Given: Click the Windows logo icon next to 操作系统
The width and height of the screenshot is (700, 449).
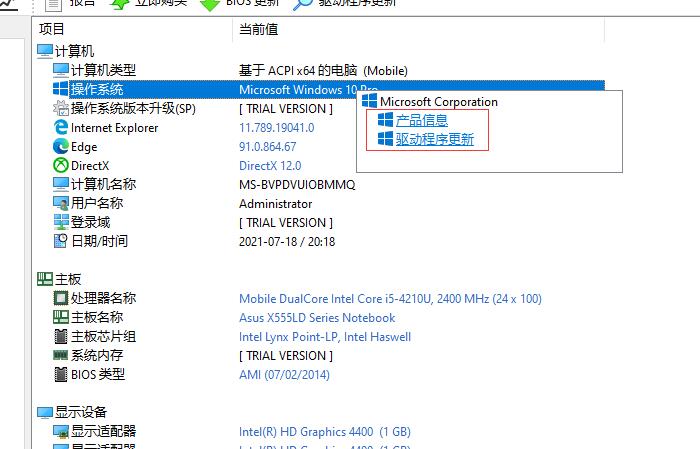Looking at the screenshot, I should tap(61, 89).
